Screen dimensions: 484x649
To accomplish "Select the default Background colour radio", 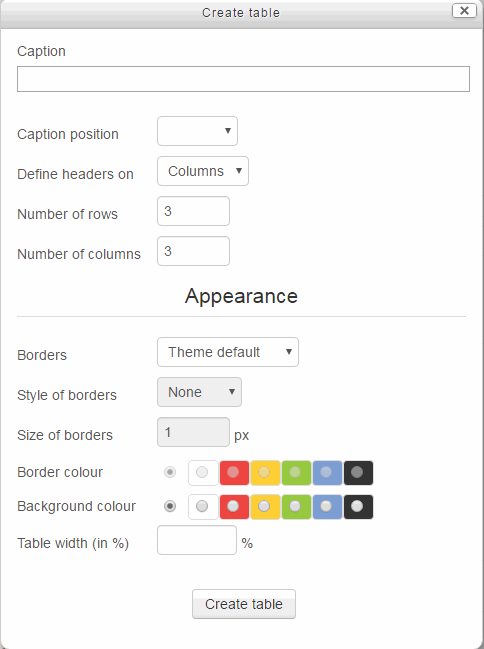I will 170,506.
